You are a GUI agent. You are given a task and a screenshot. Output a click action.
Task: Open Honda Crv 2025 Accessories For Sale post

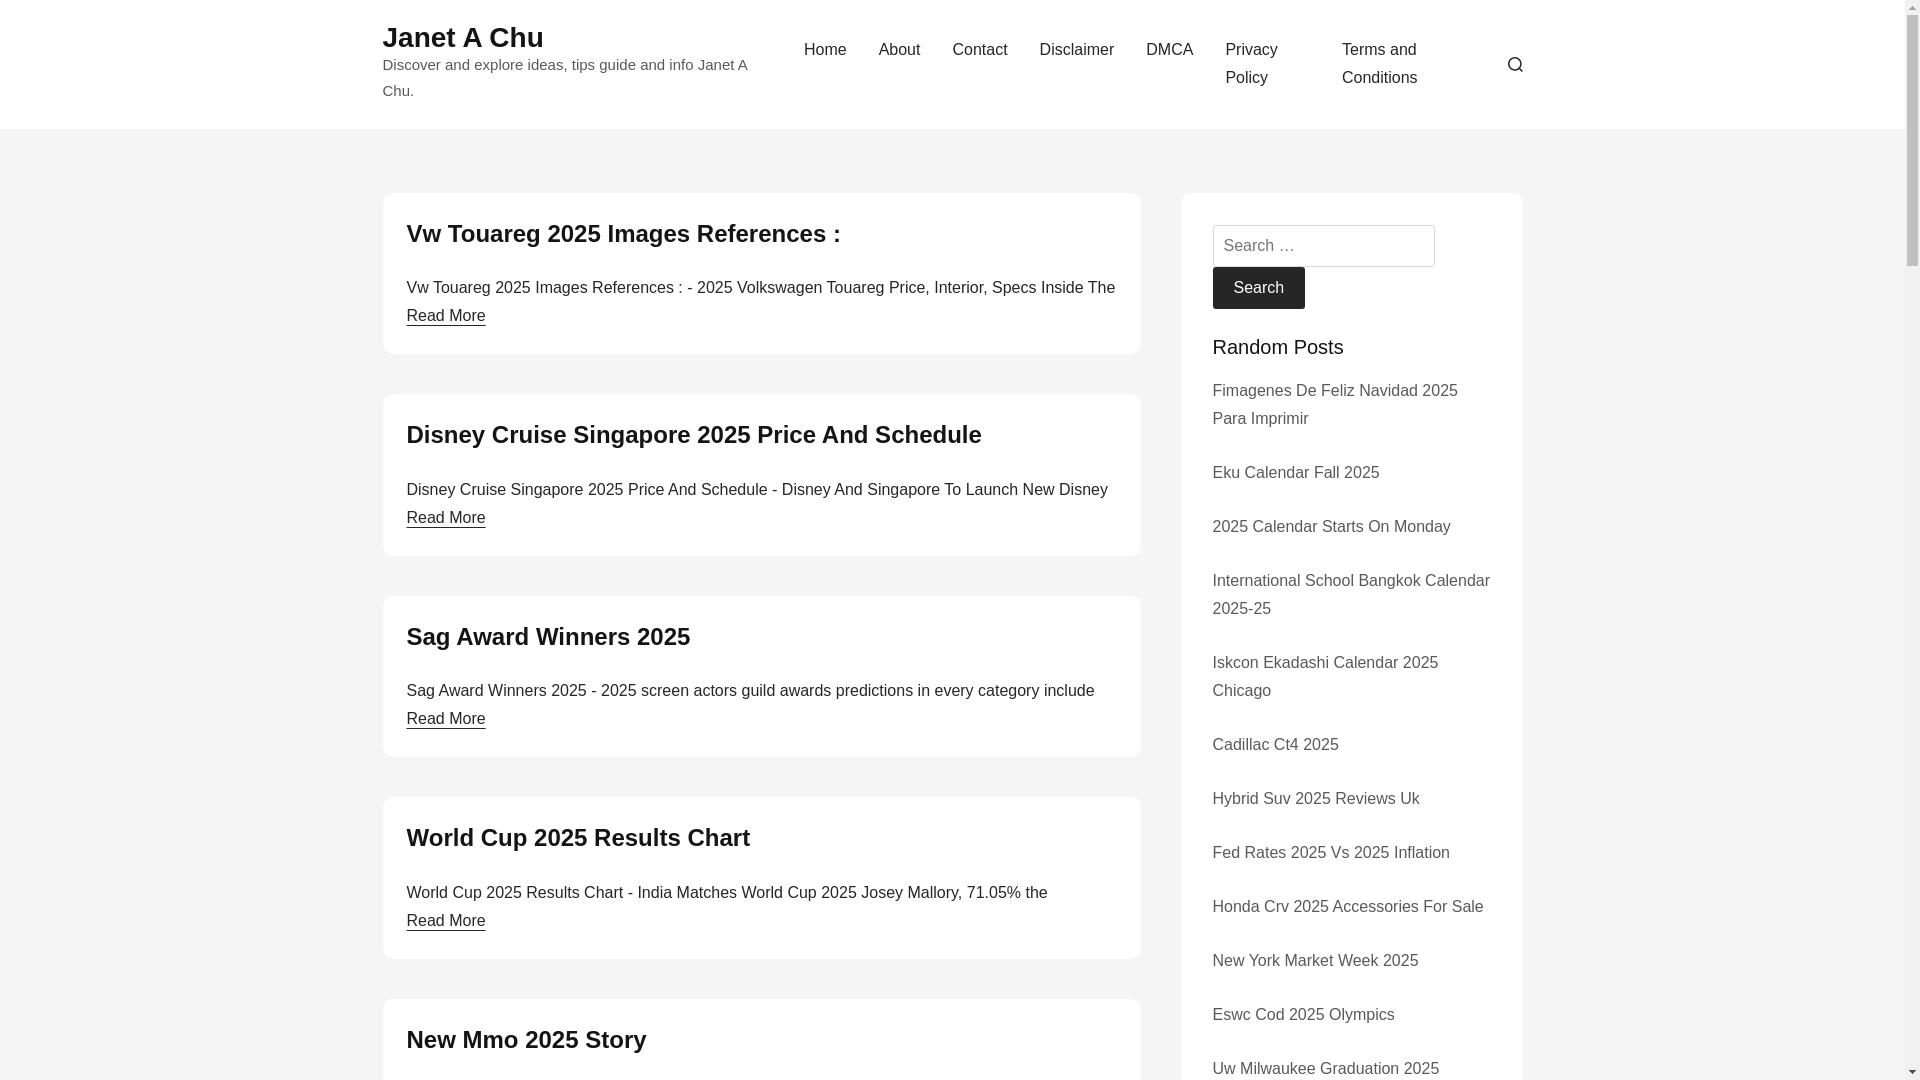[1347, 907]
